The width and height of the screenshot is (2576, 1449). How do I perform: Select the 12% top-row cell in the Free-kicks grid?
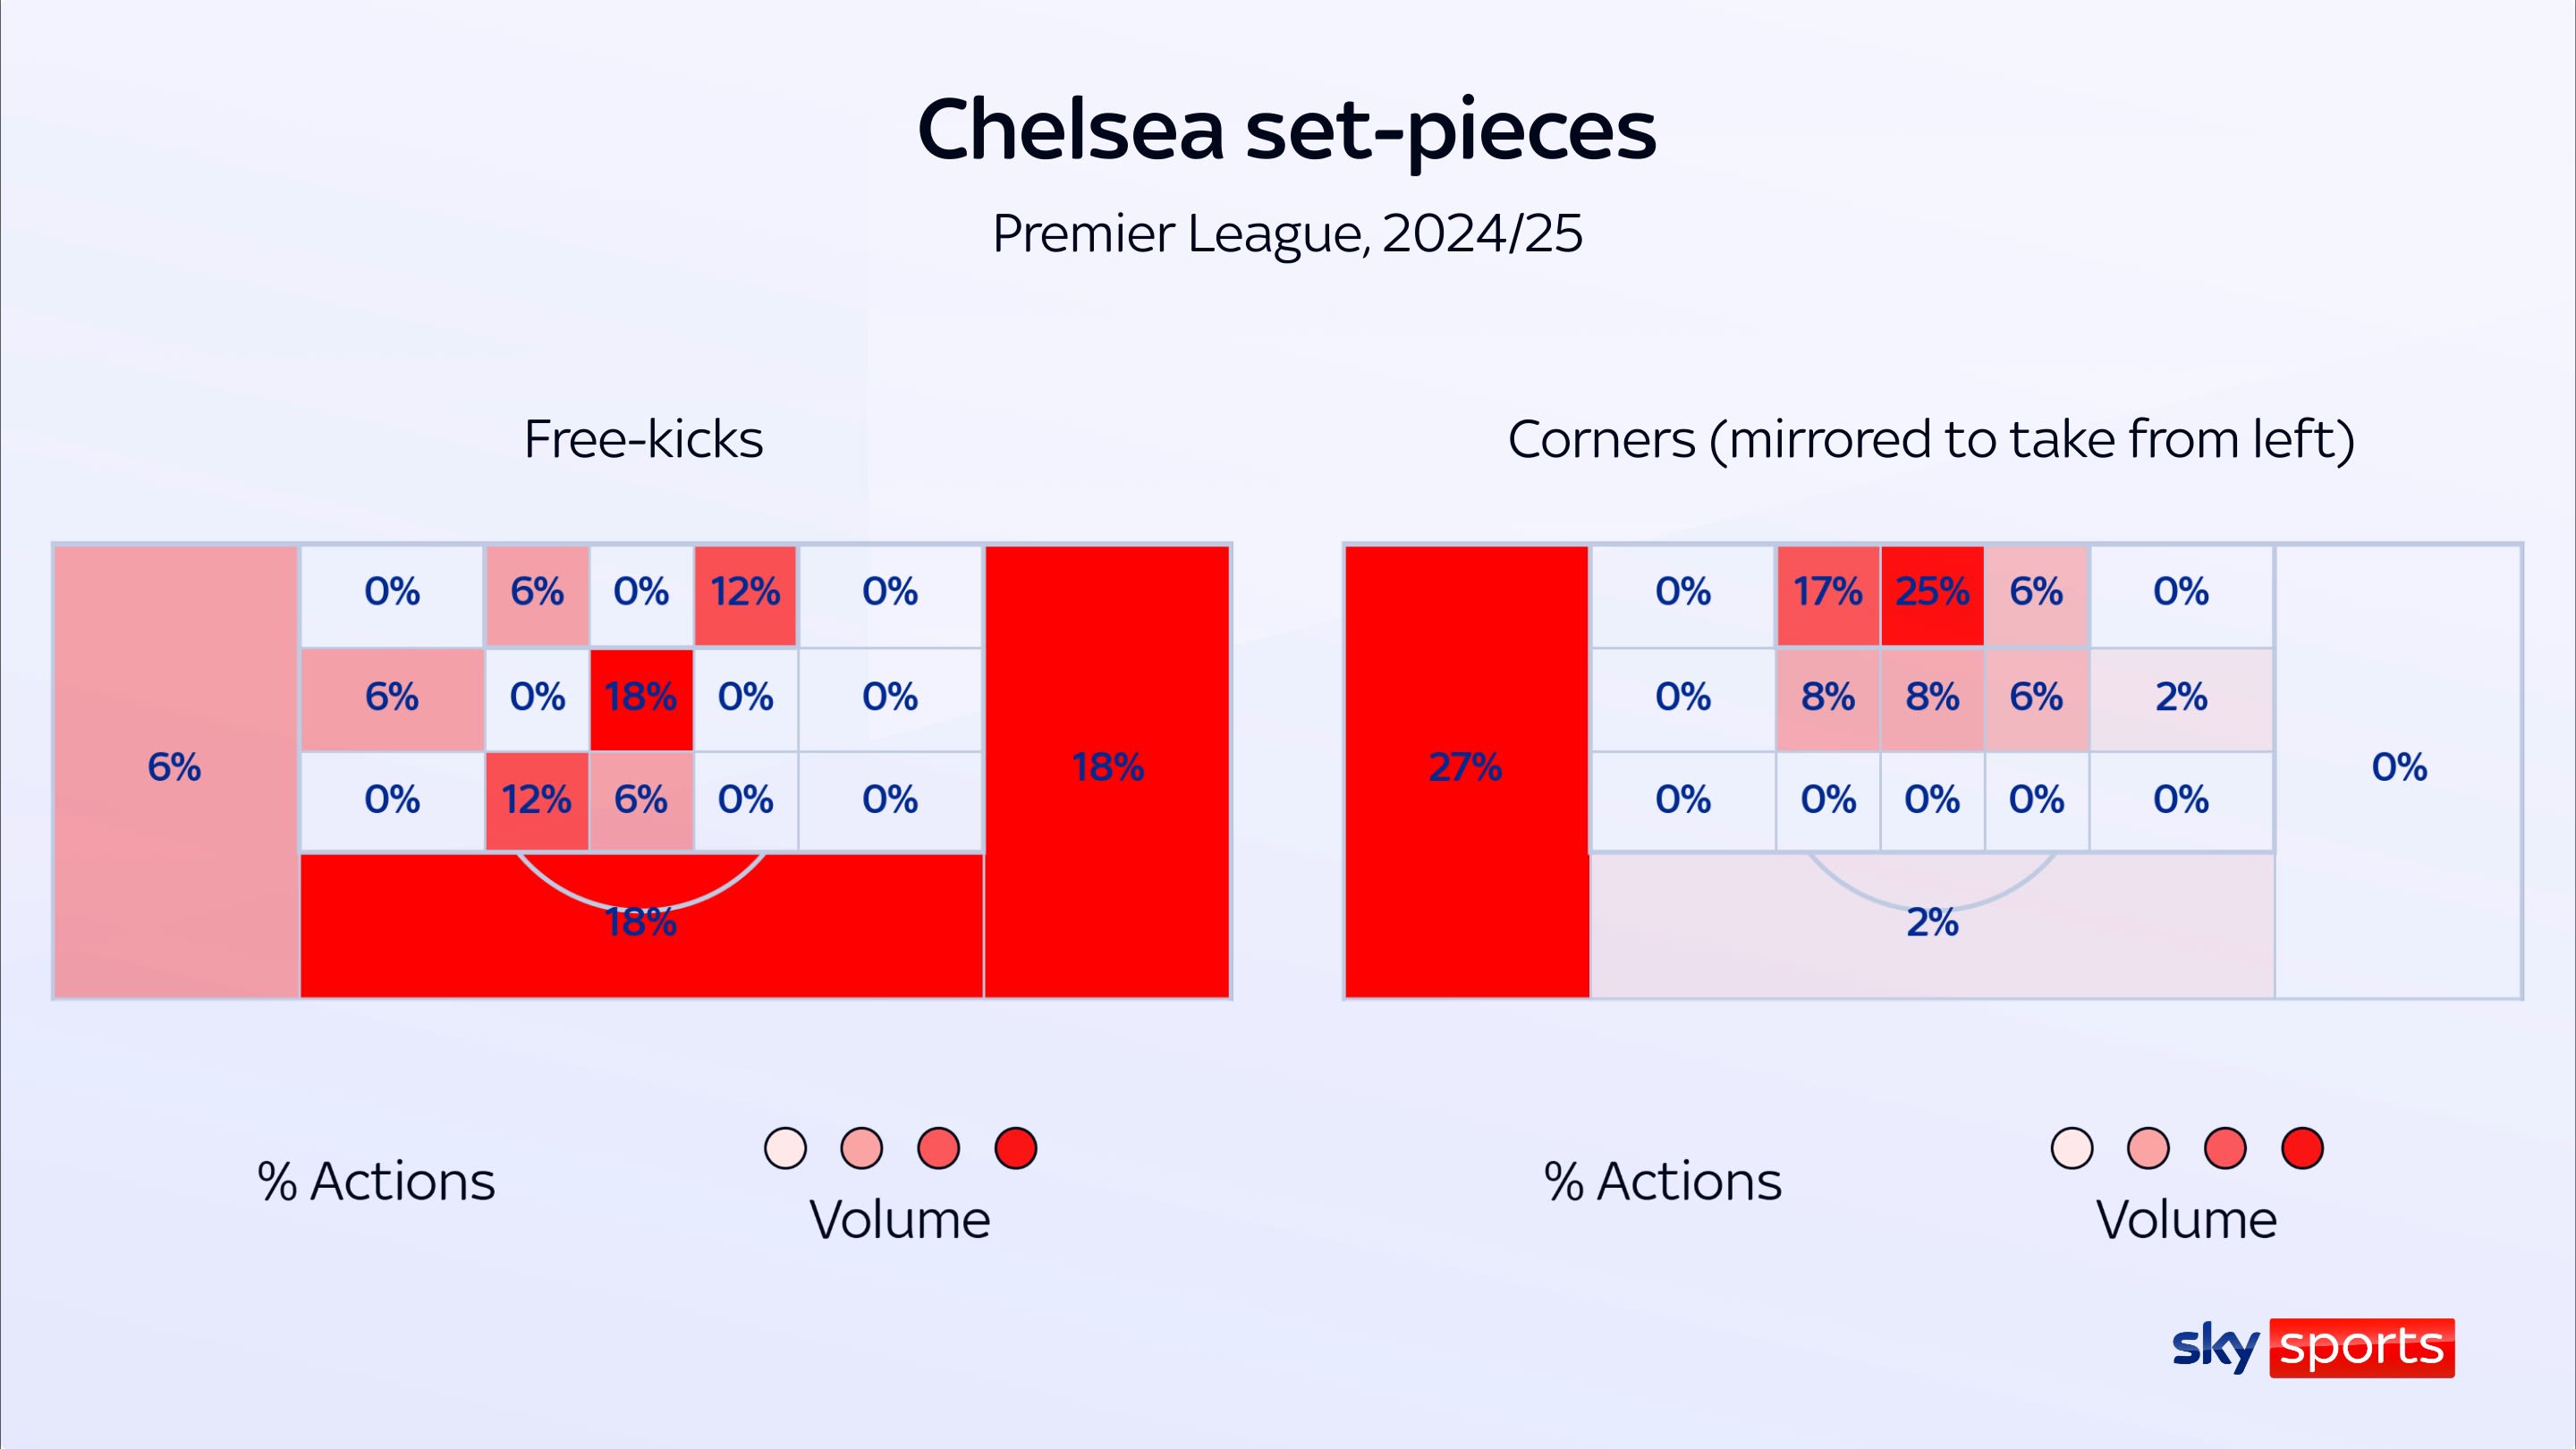point(745,595)
